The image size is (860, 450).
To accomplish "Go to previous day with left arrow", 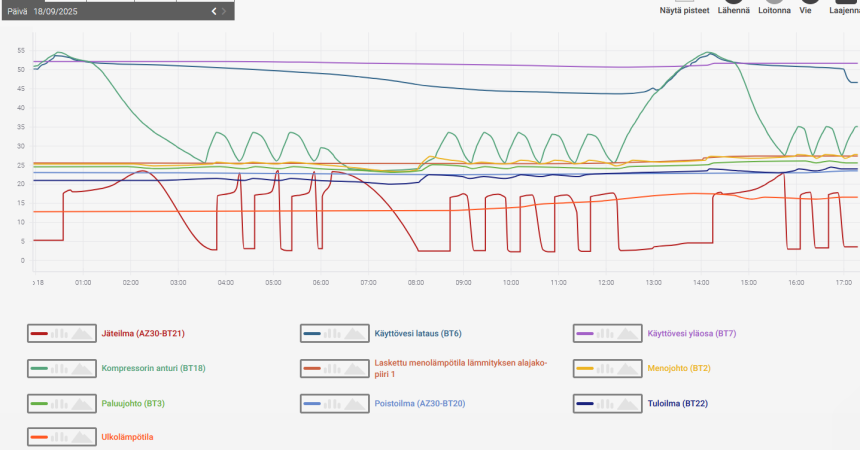I will pyautogui.click(x=213, y=11).
